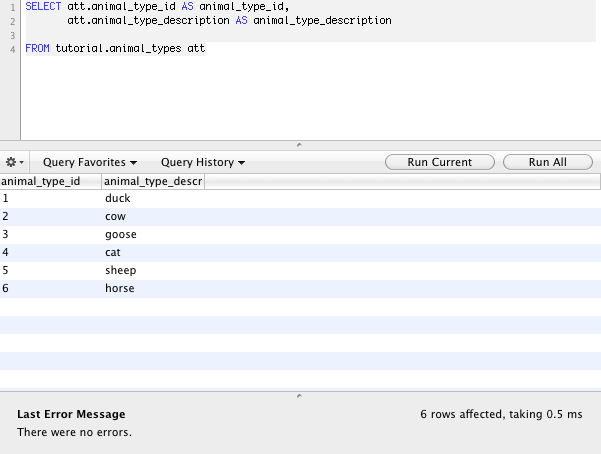Screen dimensions: 601x454
Task: Collapse the error pane using lower divider arrow
Action: (x=299, y=396)
